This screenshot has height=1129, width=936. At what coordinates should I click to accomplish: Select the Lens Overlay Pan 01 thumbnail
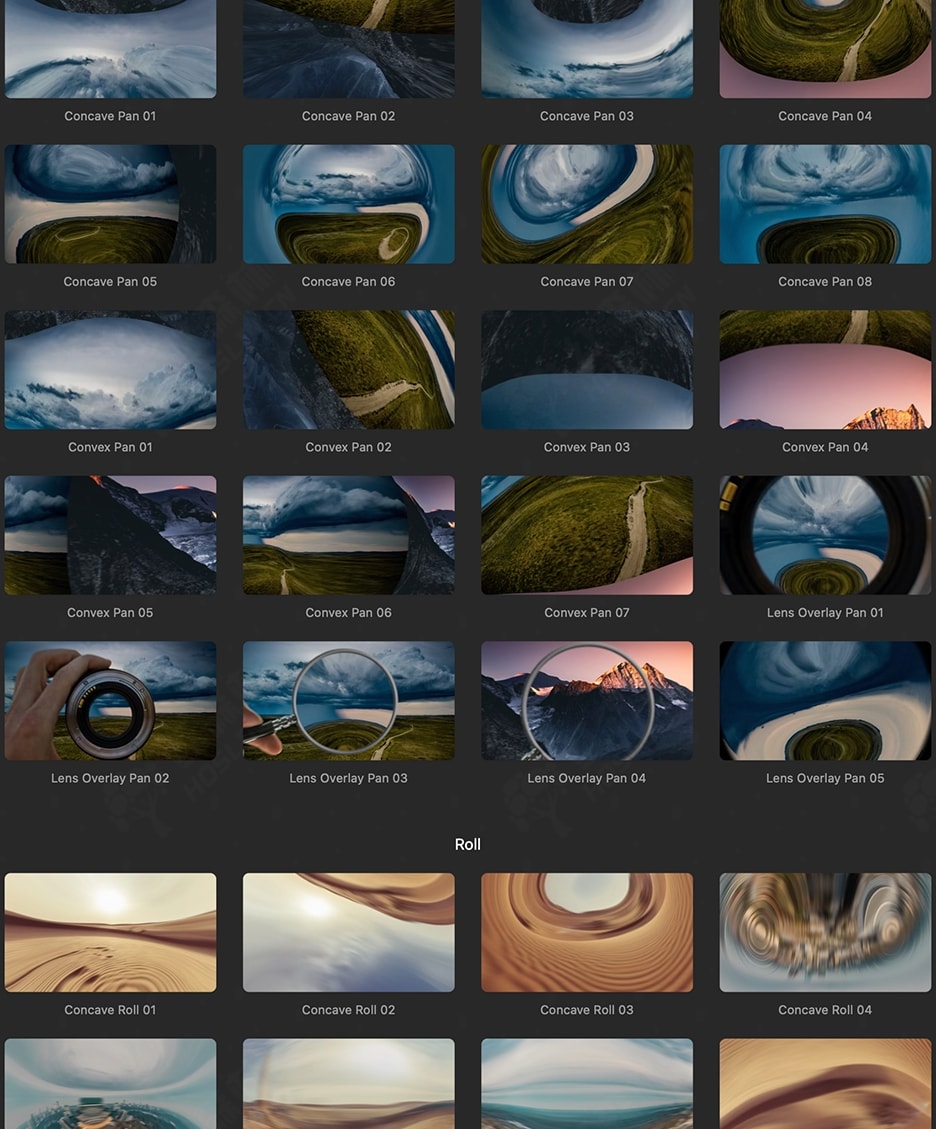pyautogui.click(x=825, y=535)
